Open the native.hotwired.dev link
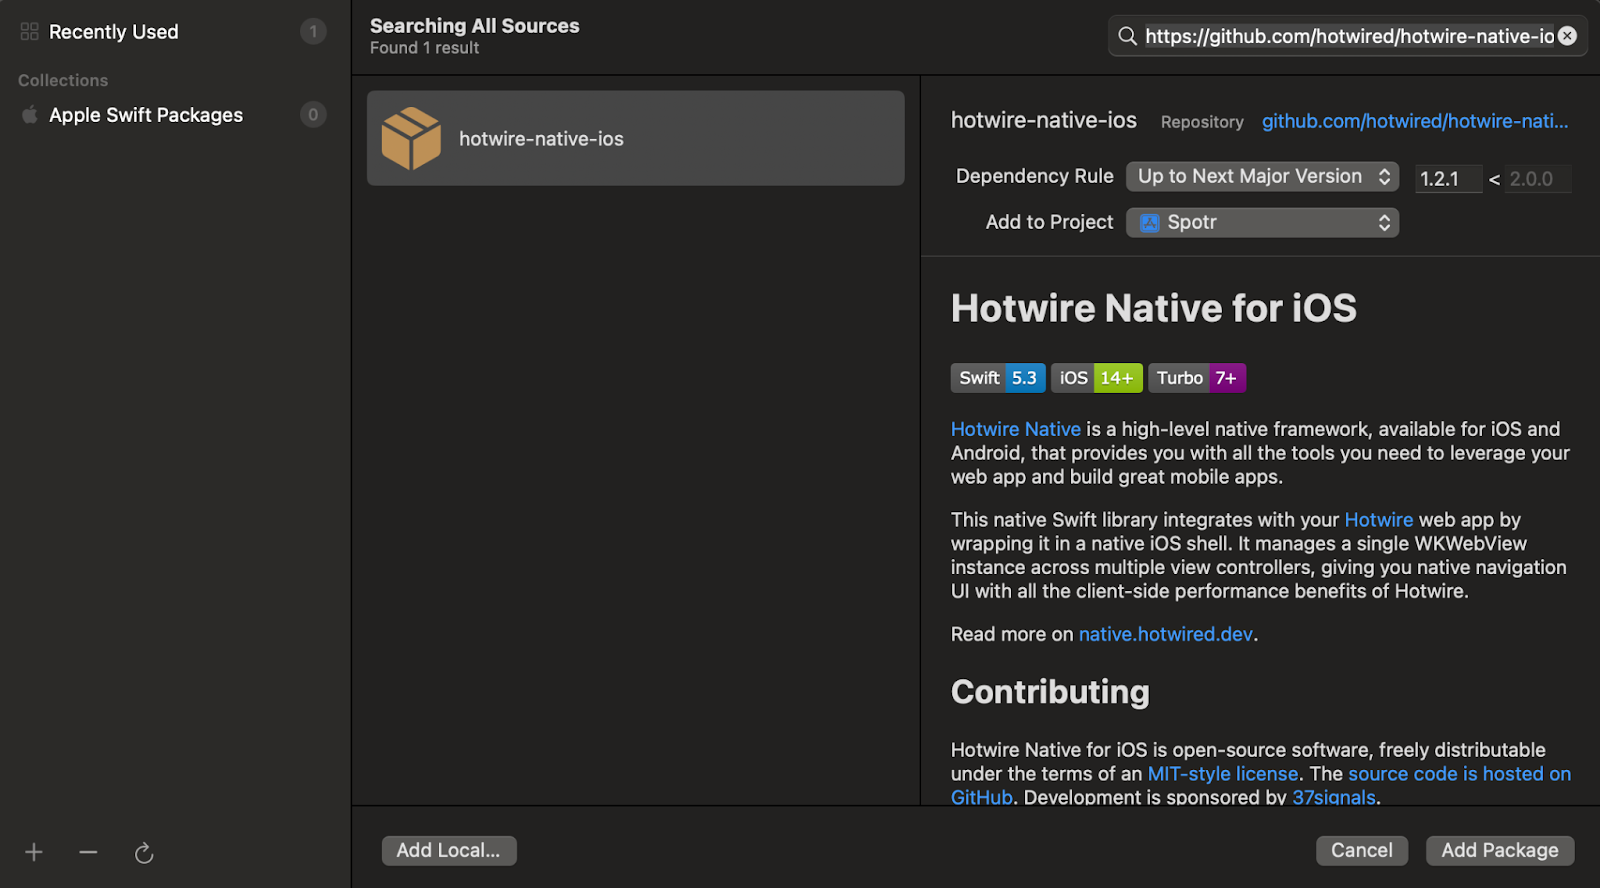 coord(1166,634)
